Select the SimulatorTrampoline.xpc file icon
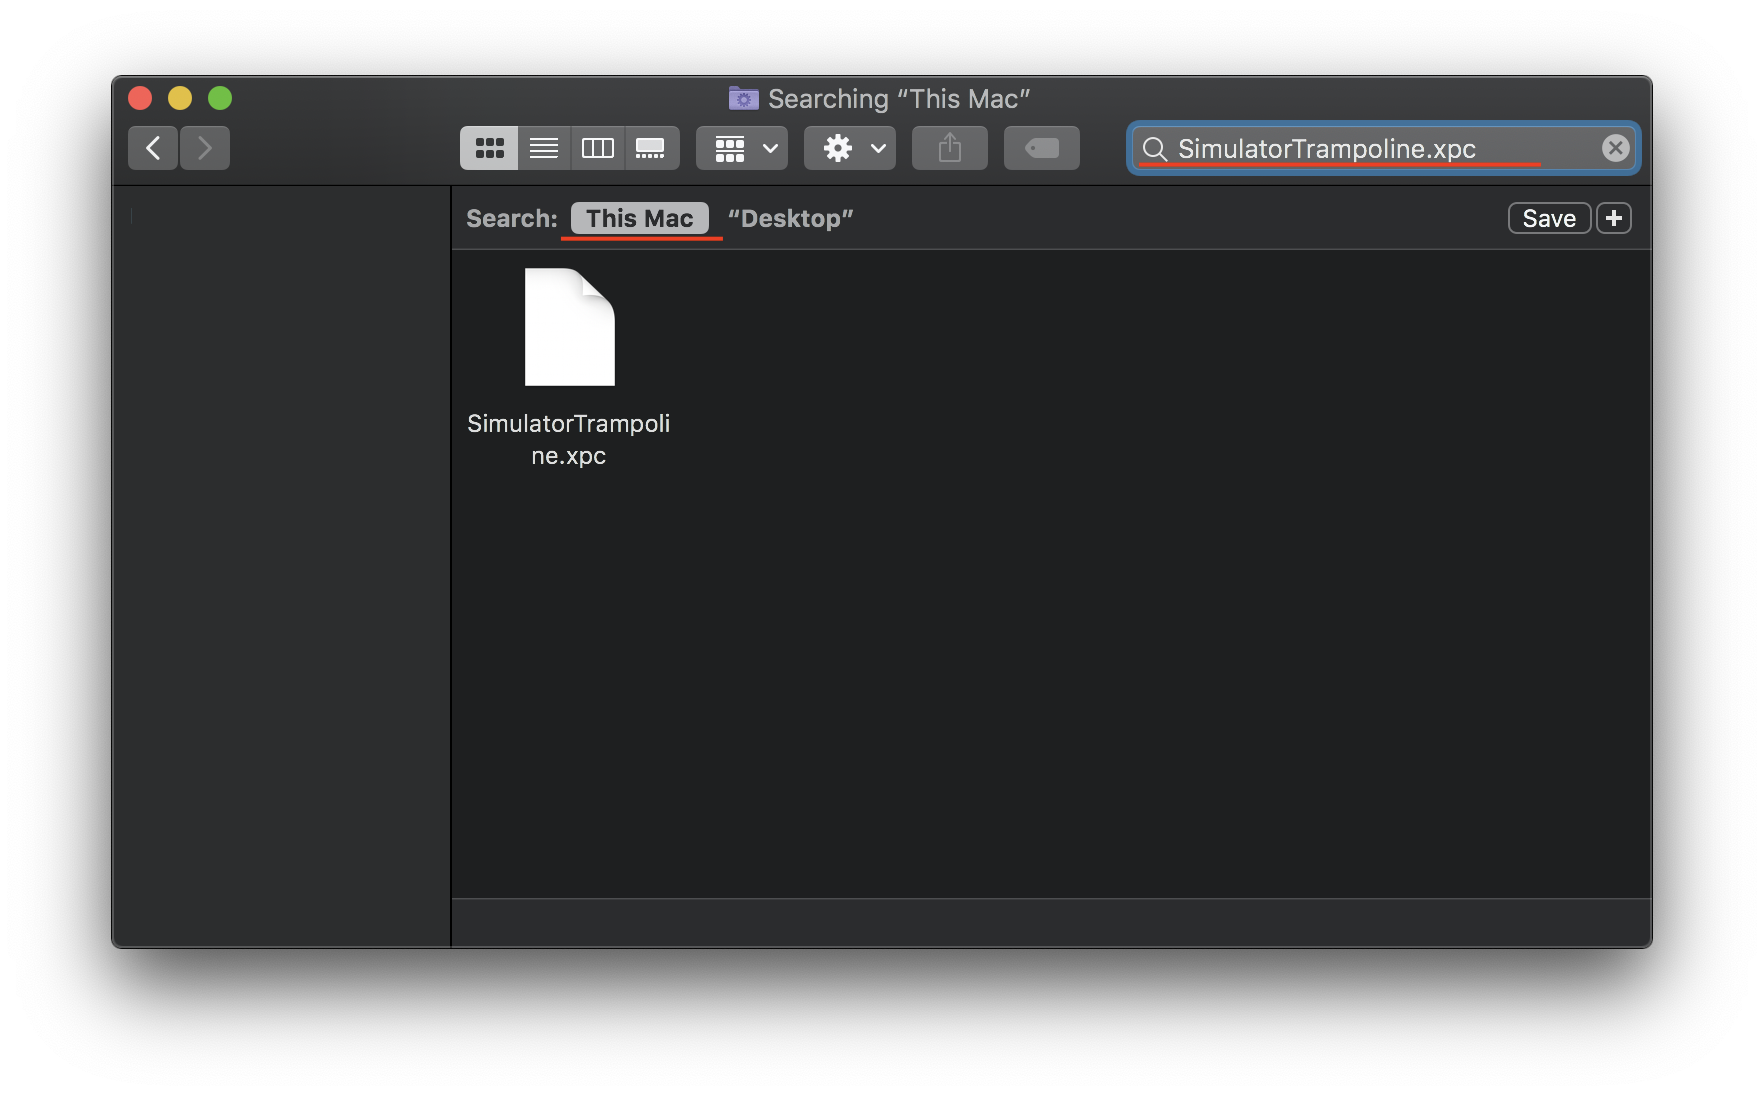The image size is (1764, 1096). point(570,327)
